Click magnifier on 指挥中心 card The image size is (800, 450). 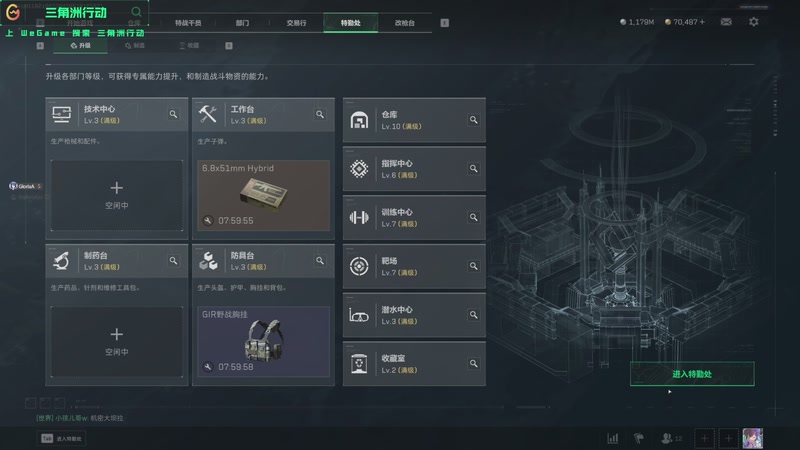tap(473, 168)
